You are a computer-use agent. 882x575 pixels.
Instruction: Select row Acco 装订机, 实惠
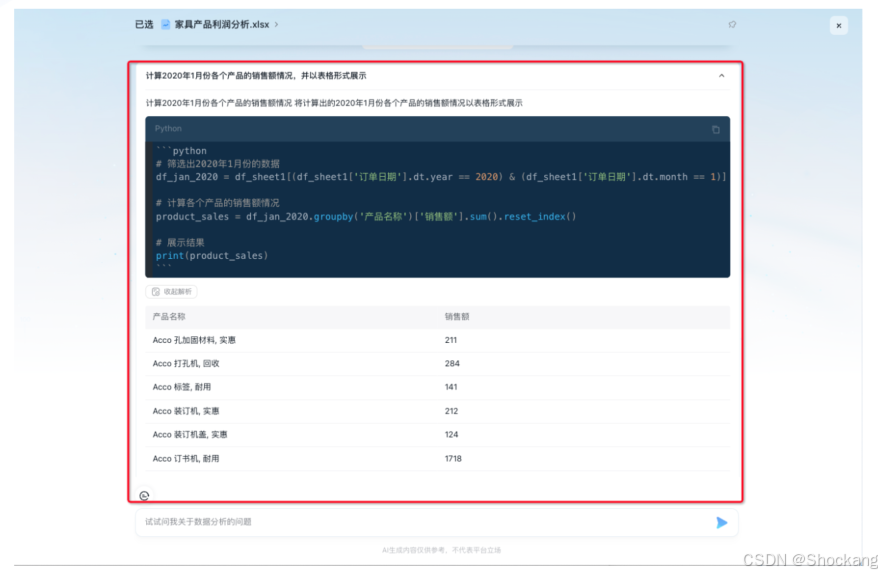[x=438, y=411]
